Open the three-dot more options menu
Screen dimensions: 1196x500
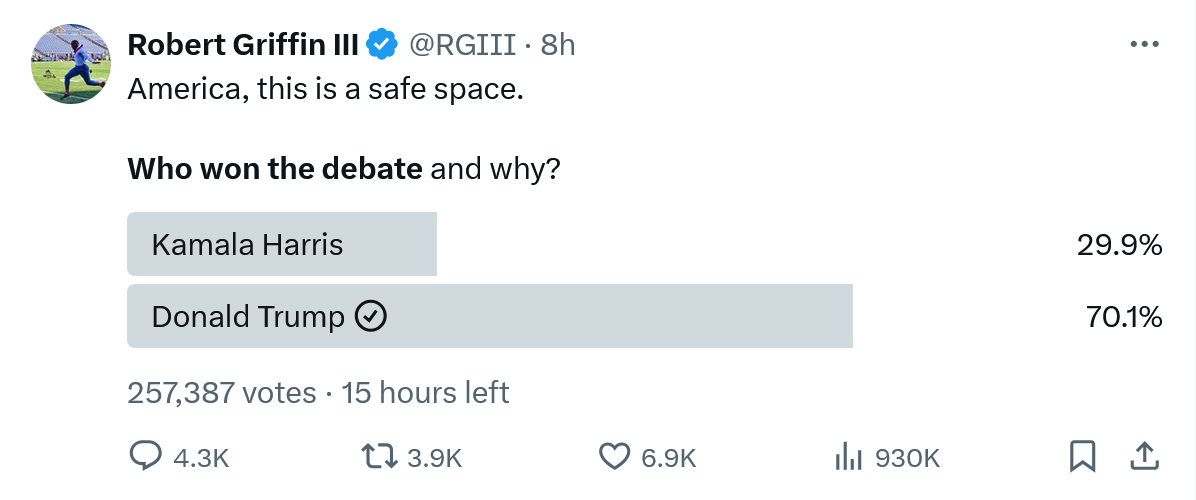click(x=1143, y=45)
